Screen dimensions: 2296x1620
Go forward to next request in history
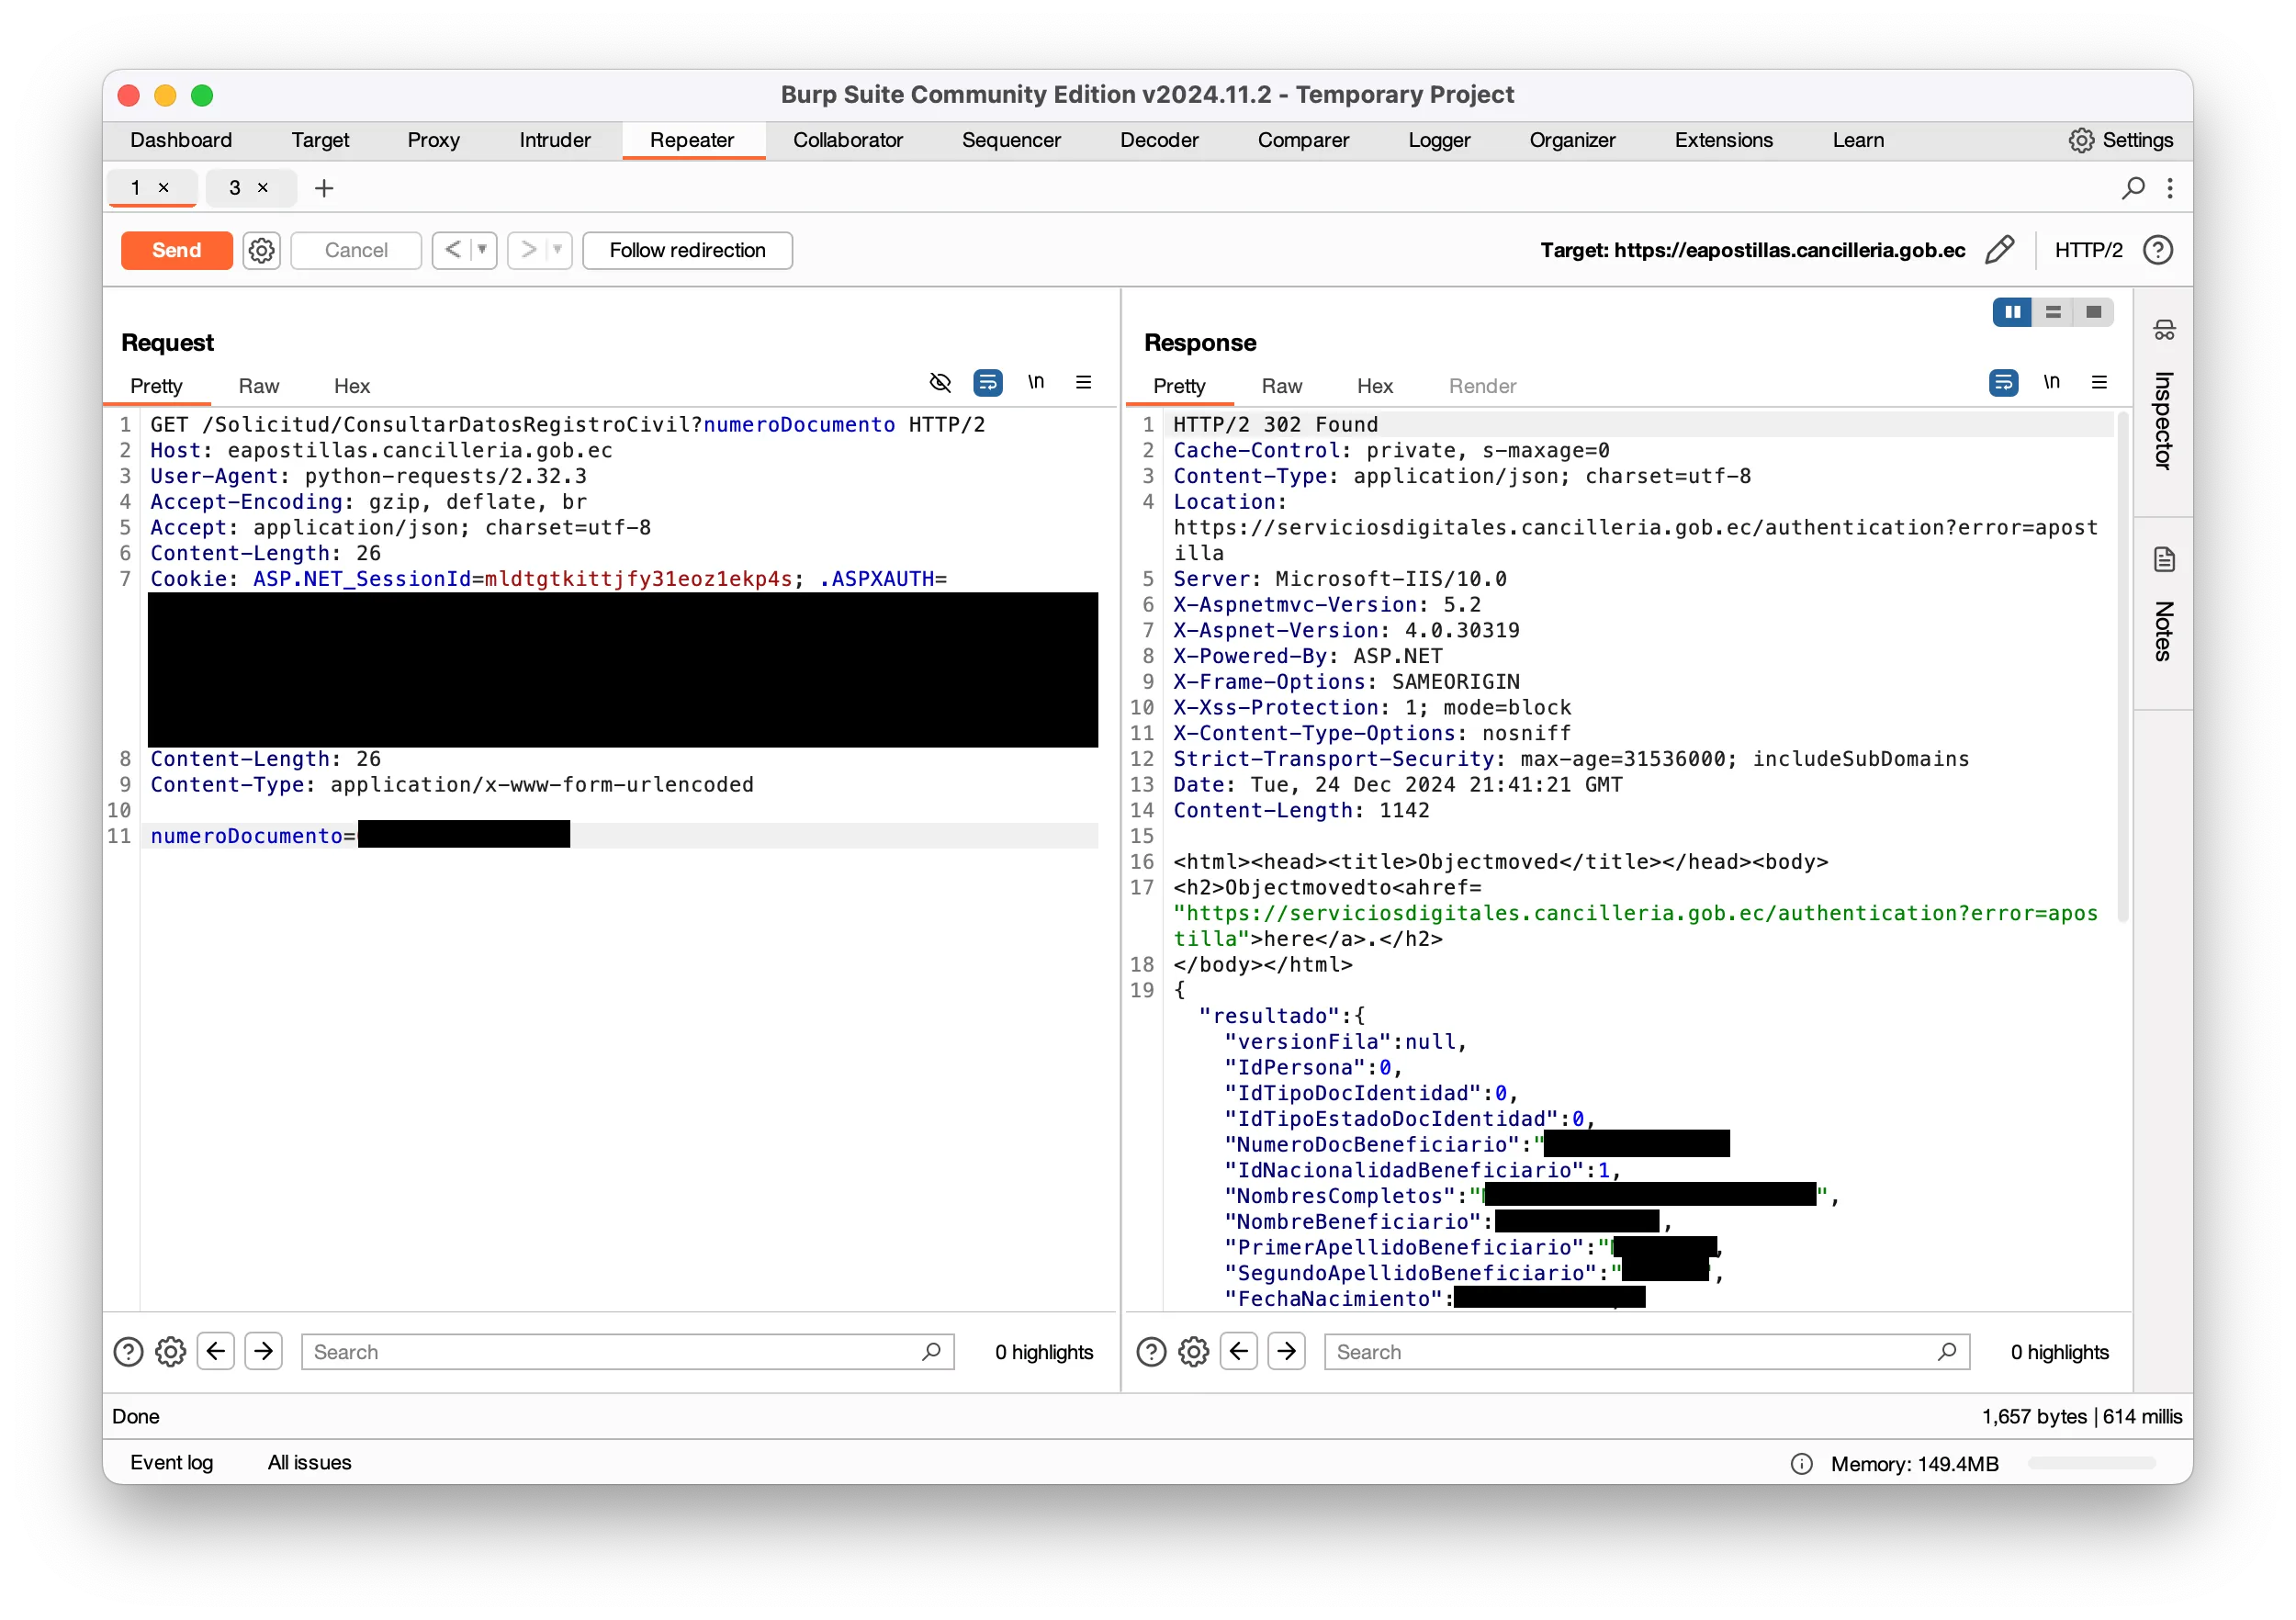point(528,250)
